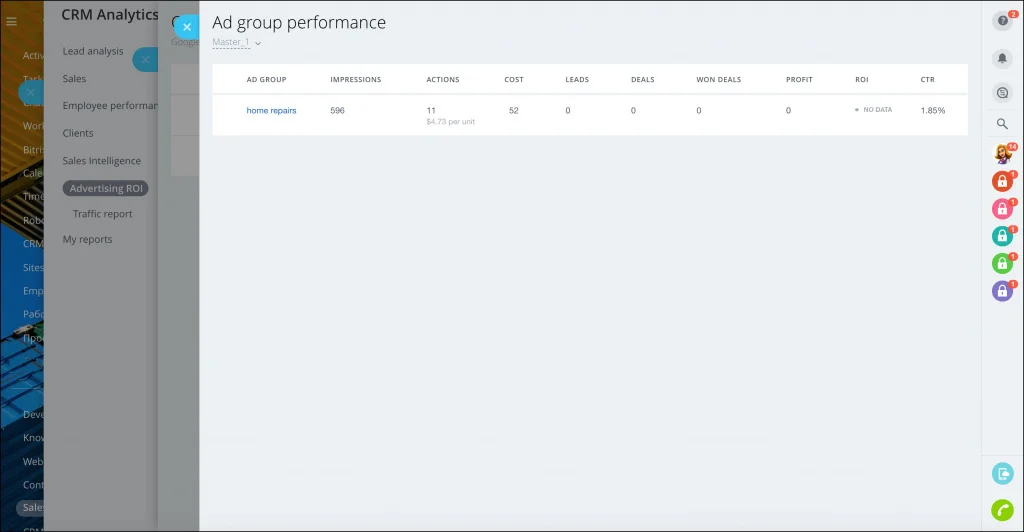Open the home repairs ad group link
This screenshot has height=532, width=1024.
tap(271, 110)
